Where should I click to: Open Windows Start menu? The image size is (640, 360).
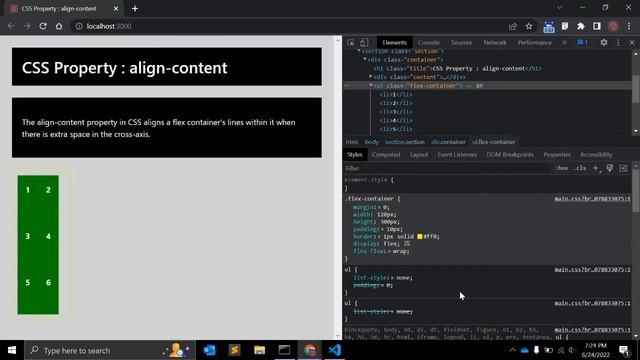(x=12, y=350)
